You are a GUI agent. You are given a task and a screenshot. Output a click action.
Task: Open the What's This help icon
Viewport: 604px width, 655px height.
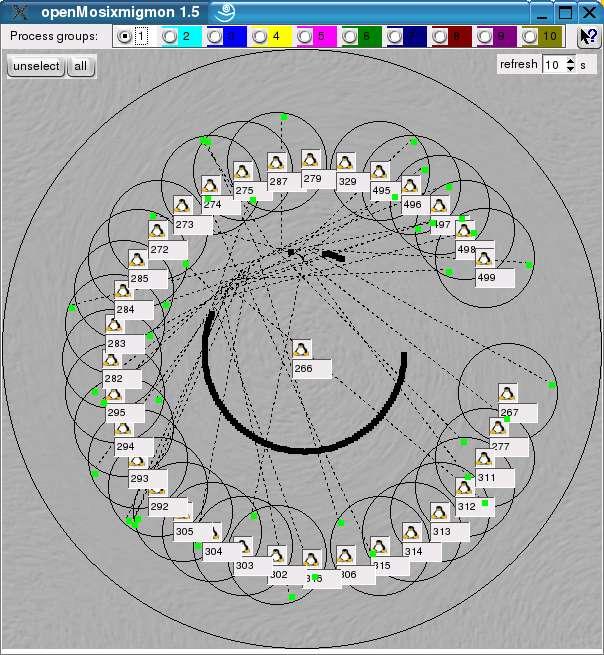(x=588, y=37)
